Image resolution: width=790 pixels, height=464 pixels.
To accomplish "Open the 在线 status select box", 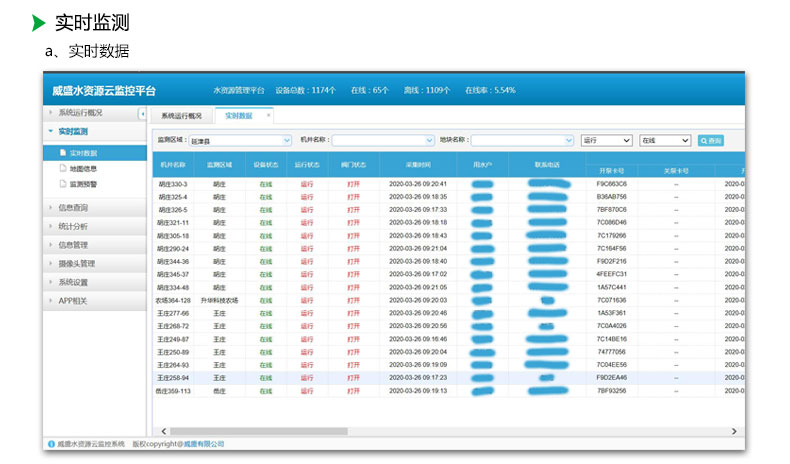I will tap(665, 141).
